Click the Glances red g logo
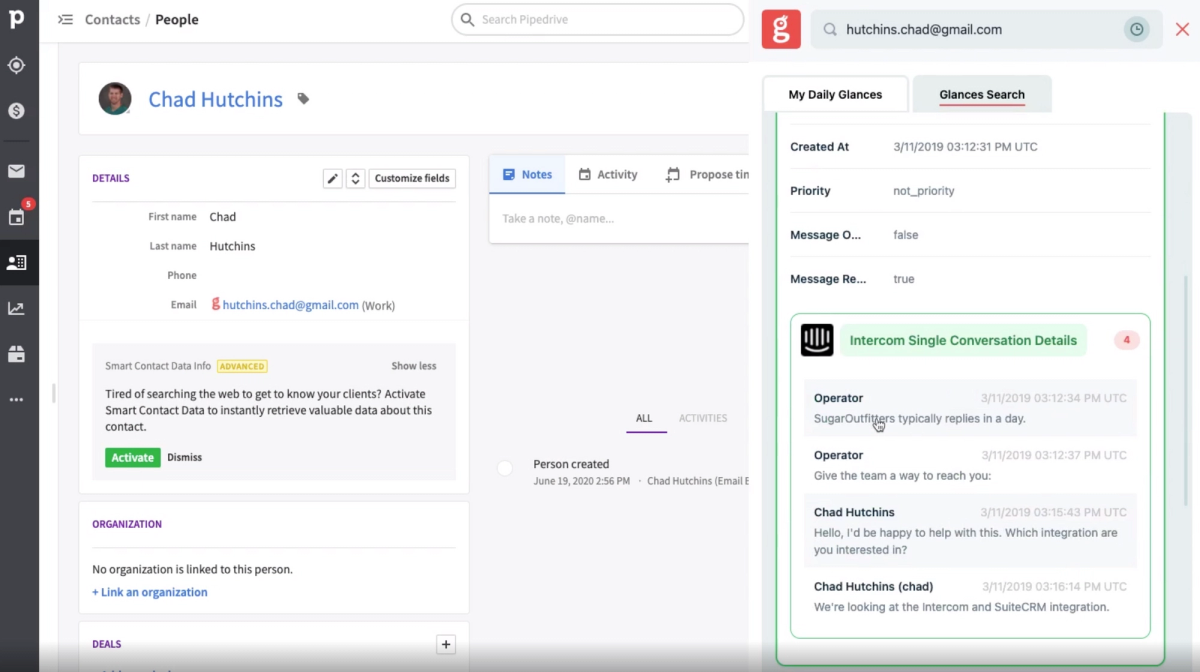 point(781,29)
